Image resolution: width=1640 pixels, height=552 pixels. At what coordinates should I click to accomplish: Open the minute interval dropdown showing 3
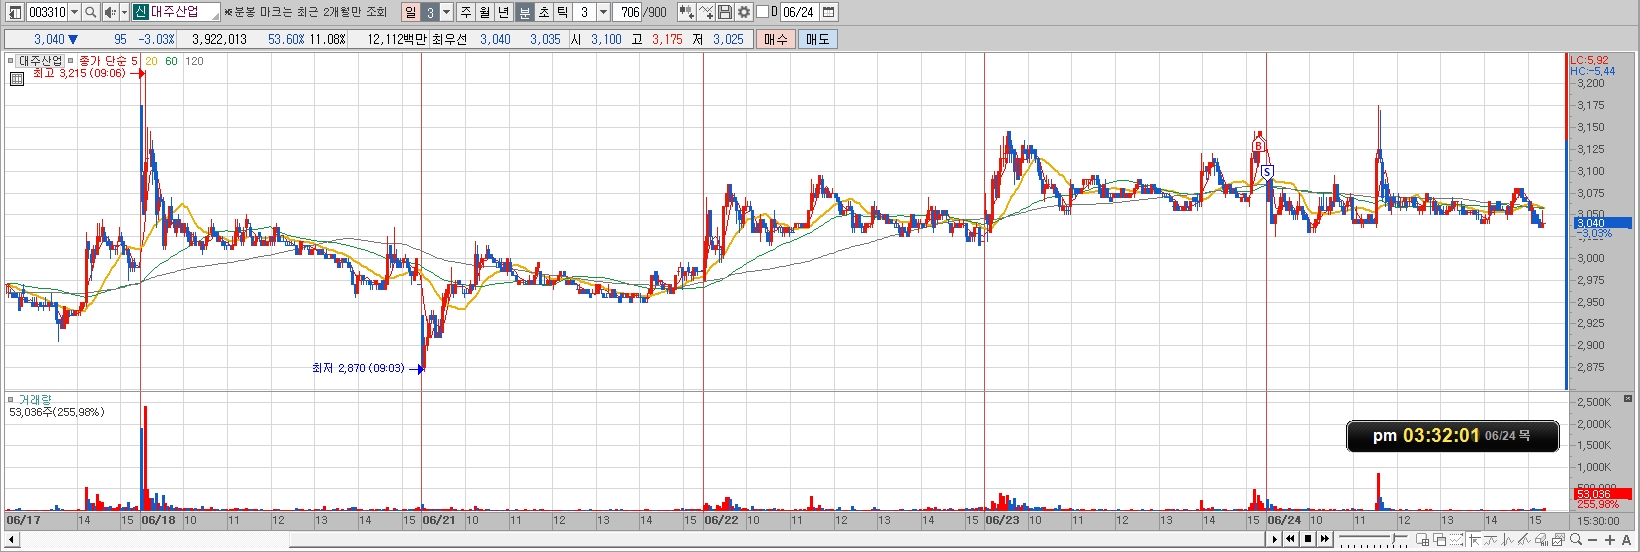[x=603, y=12]
